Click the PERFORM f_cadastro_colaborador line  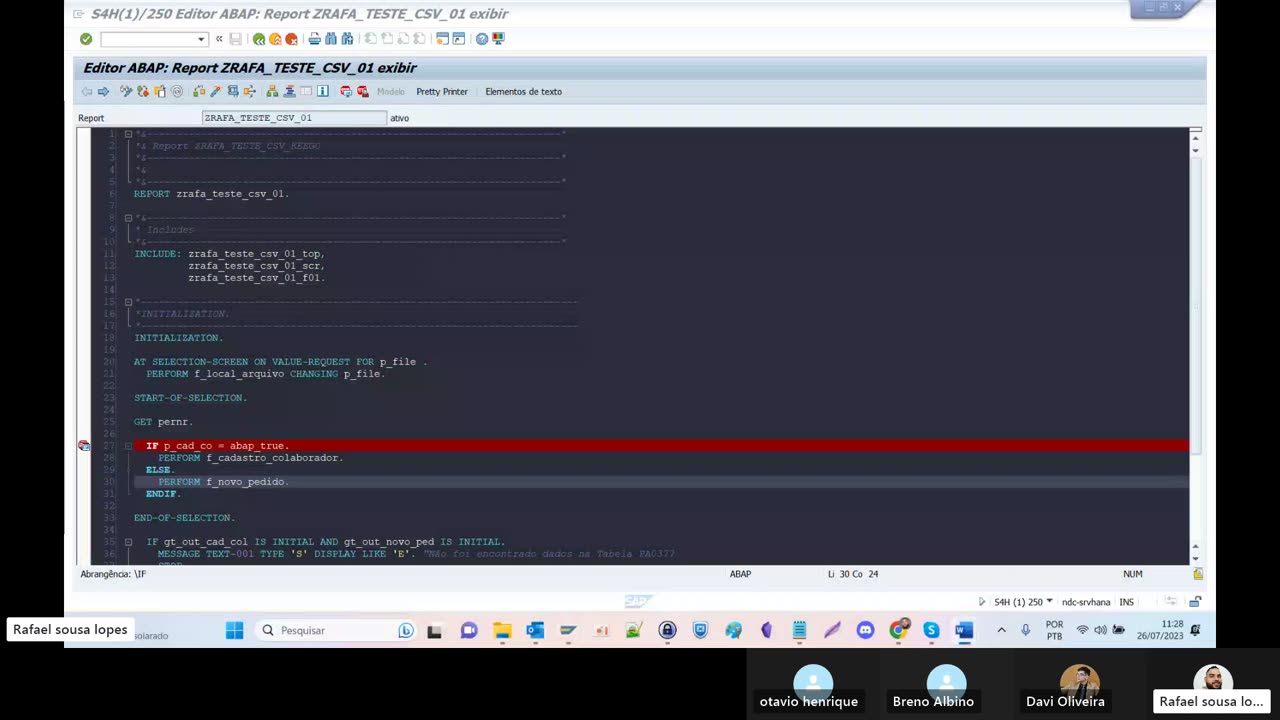[x=250, y=458]
